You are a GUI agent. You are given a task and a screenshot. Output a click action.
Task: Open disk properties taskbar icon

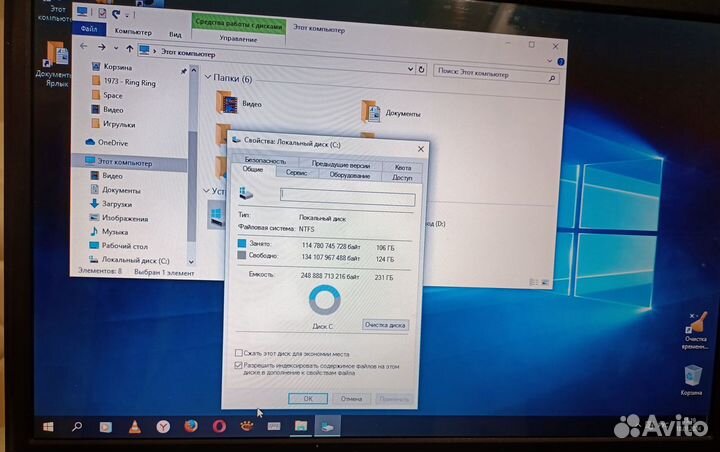pyautogui.click(x=327, y=427)
